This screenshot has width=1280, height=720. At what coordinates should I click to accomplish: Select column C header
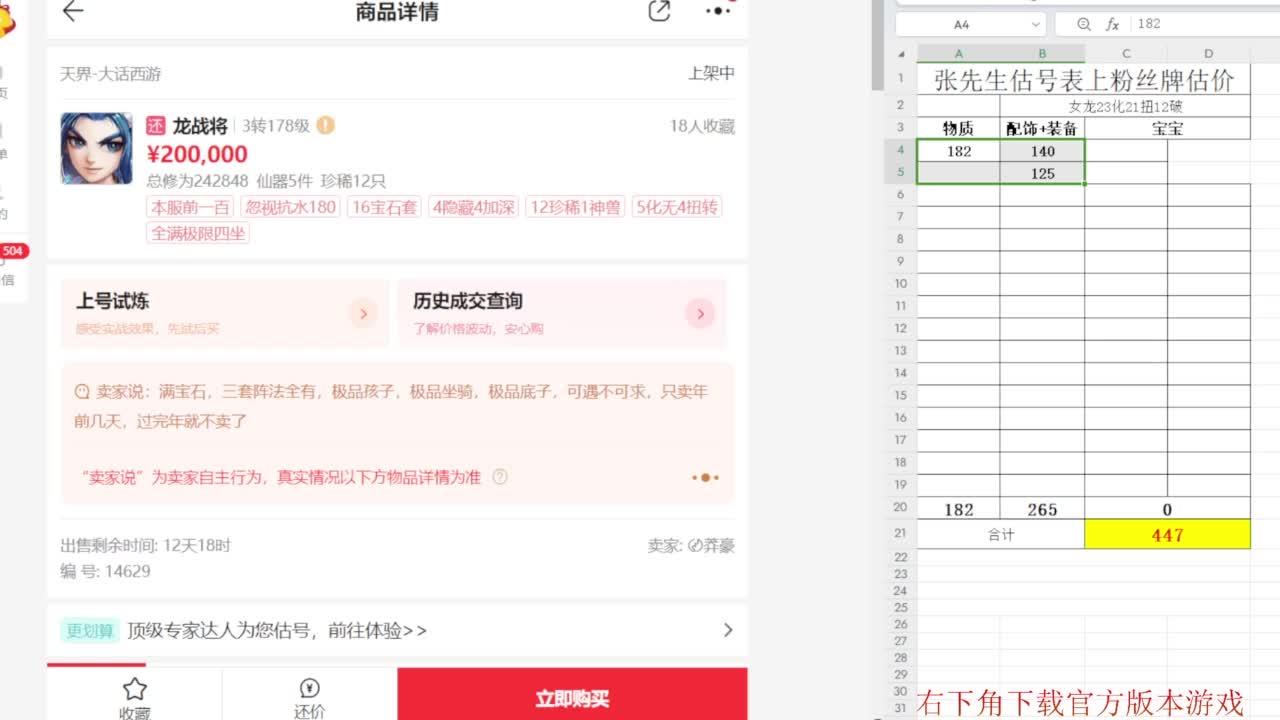tap(1126, 54)
